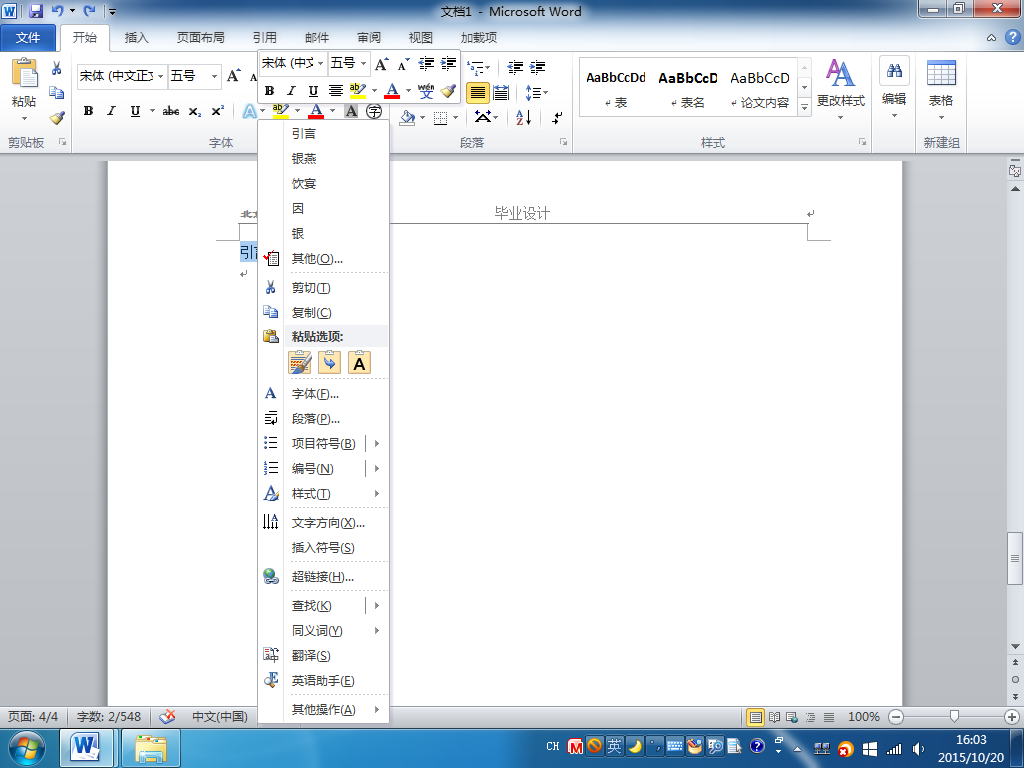Click Format Painter on the mini toolbar
The image size is (1024, 768).
coord(448,91)
